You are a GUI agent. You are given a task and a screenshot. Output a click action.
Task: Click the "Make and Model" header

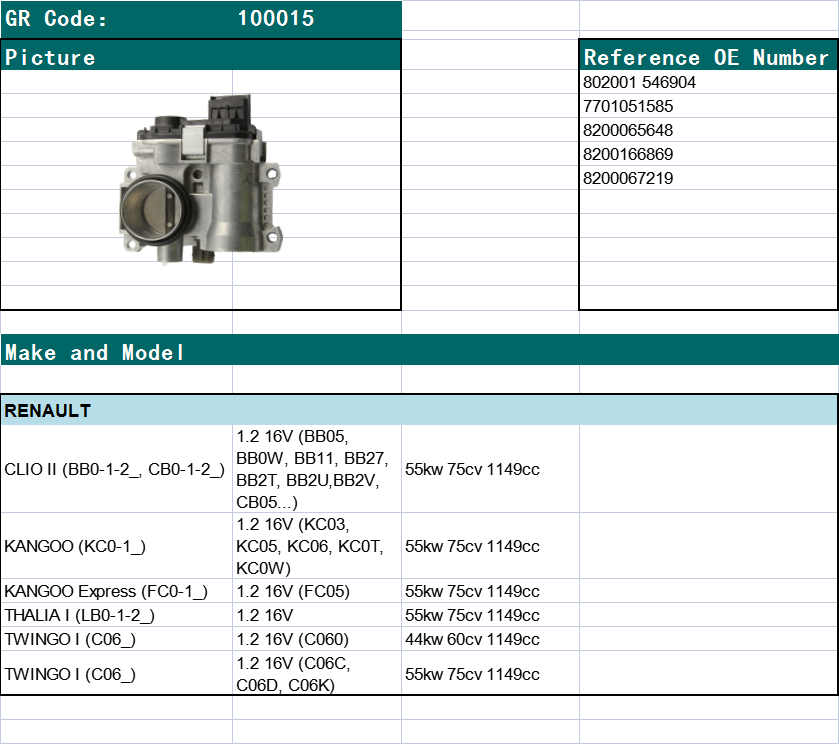(420, 351)
